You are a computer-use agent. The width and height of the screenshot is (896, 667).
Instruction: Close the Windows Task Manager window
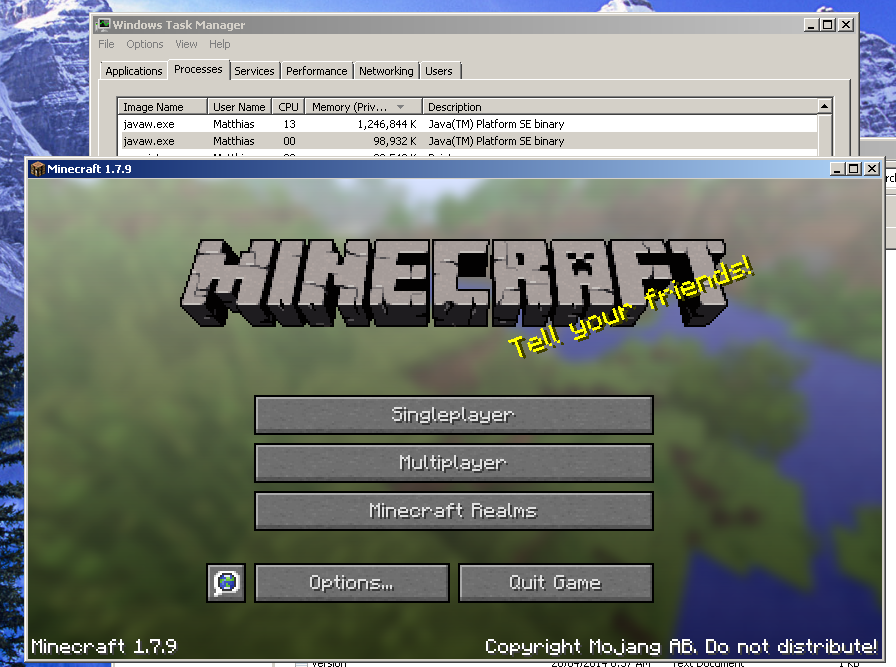846,25
